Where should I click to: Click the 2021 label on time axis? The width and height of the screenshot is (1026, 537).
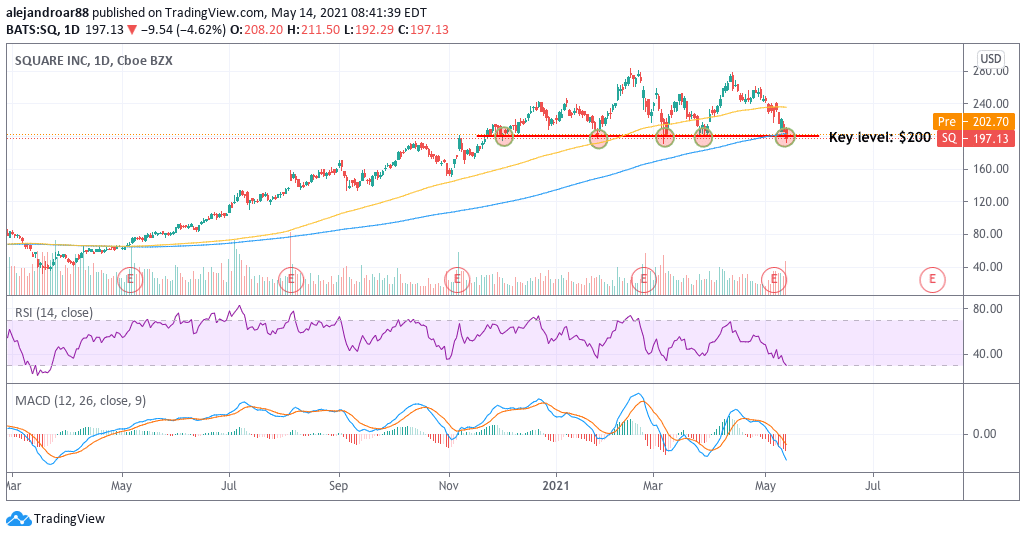557,485
